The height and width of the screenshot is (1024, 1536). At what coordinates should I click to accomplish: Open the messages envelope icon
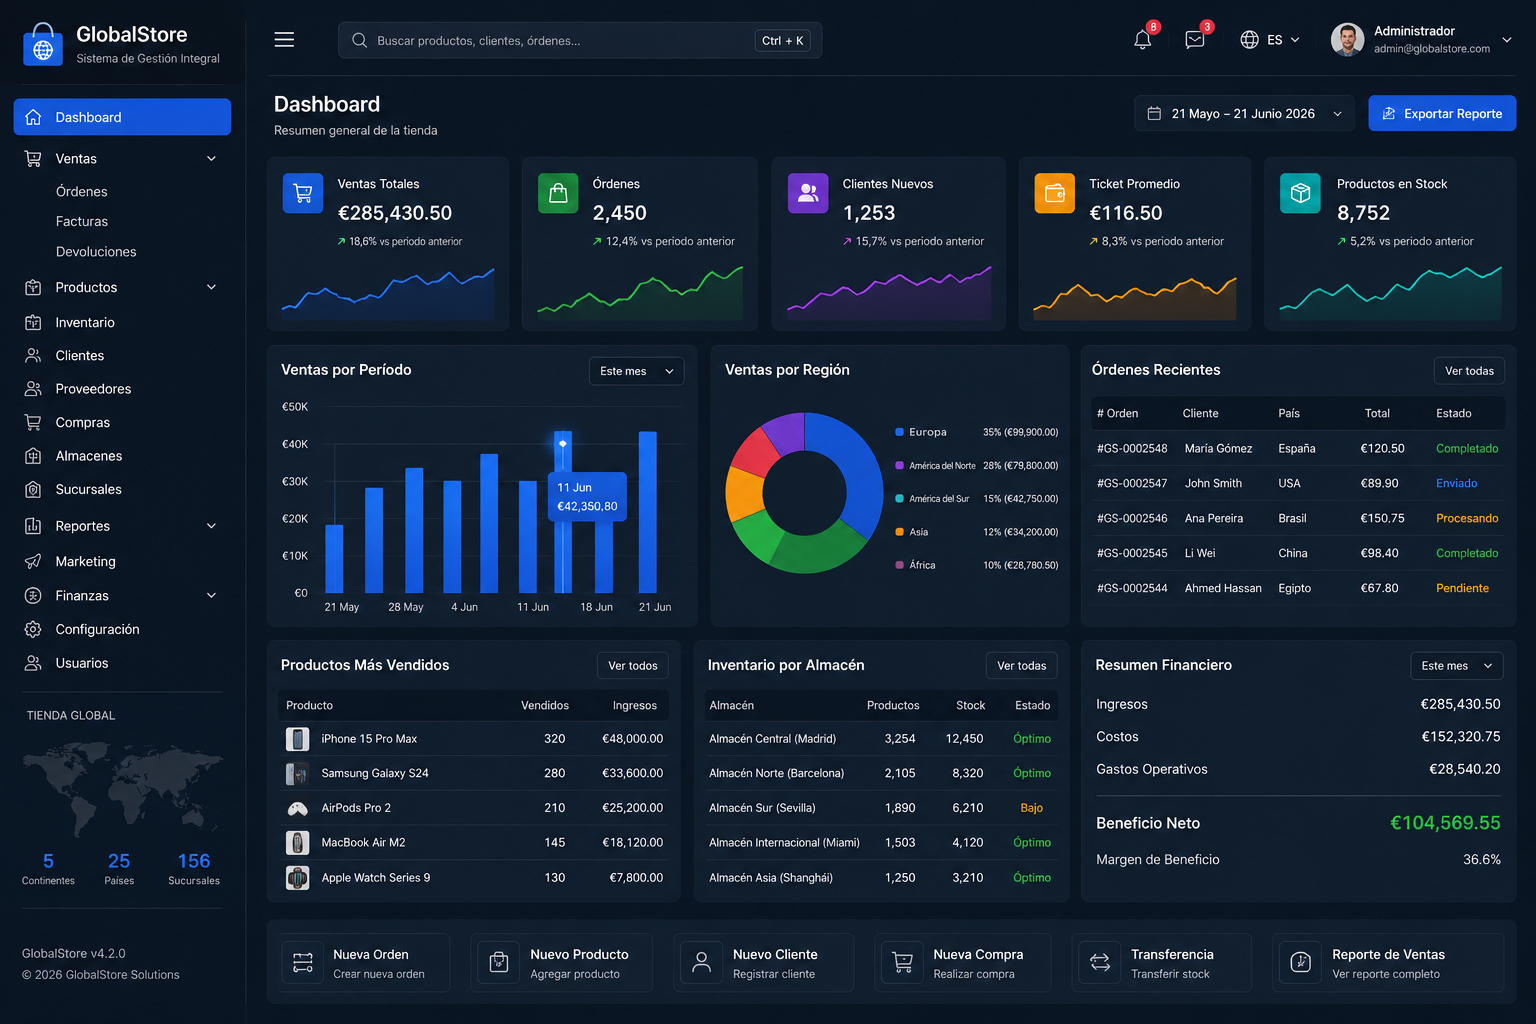pos(1194,39)
